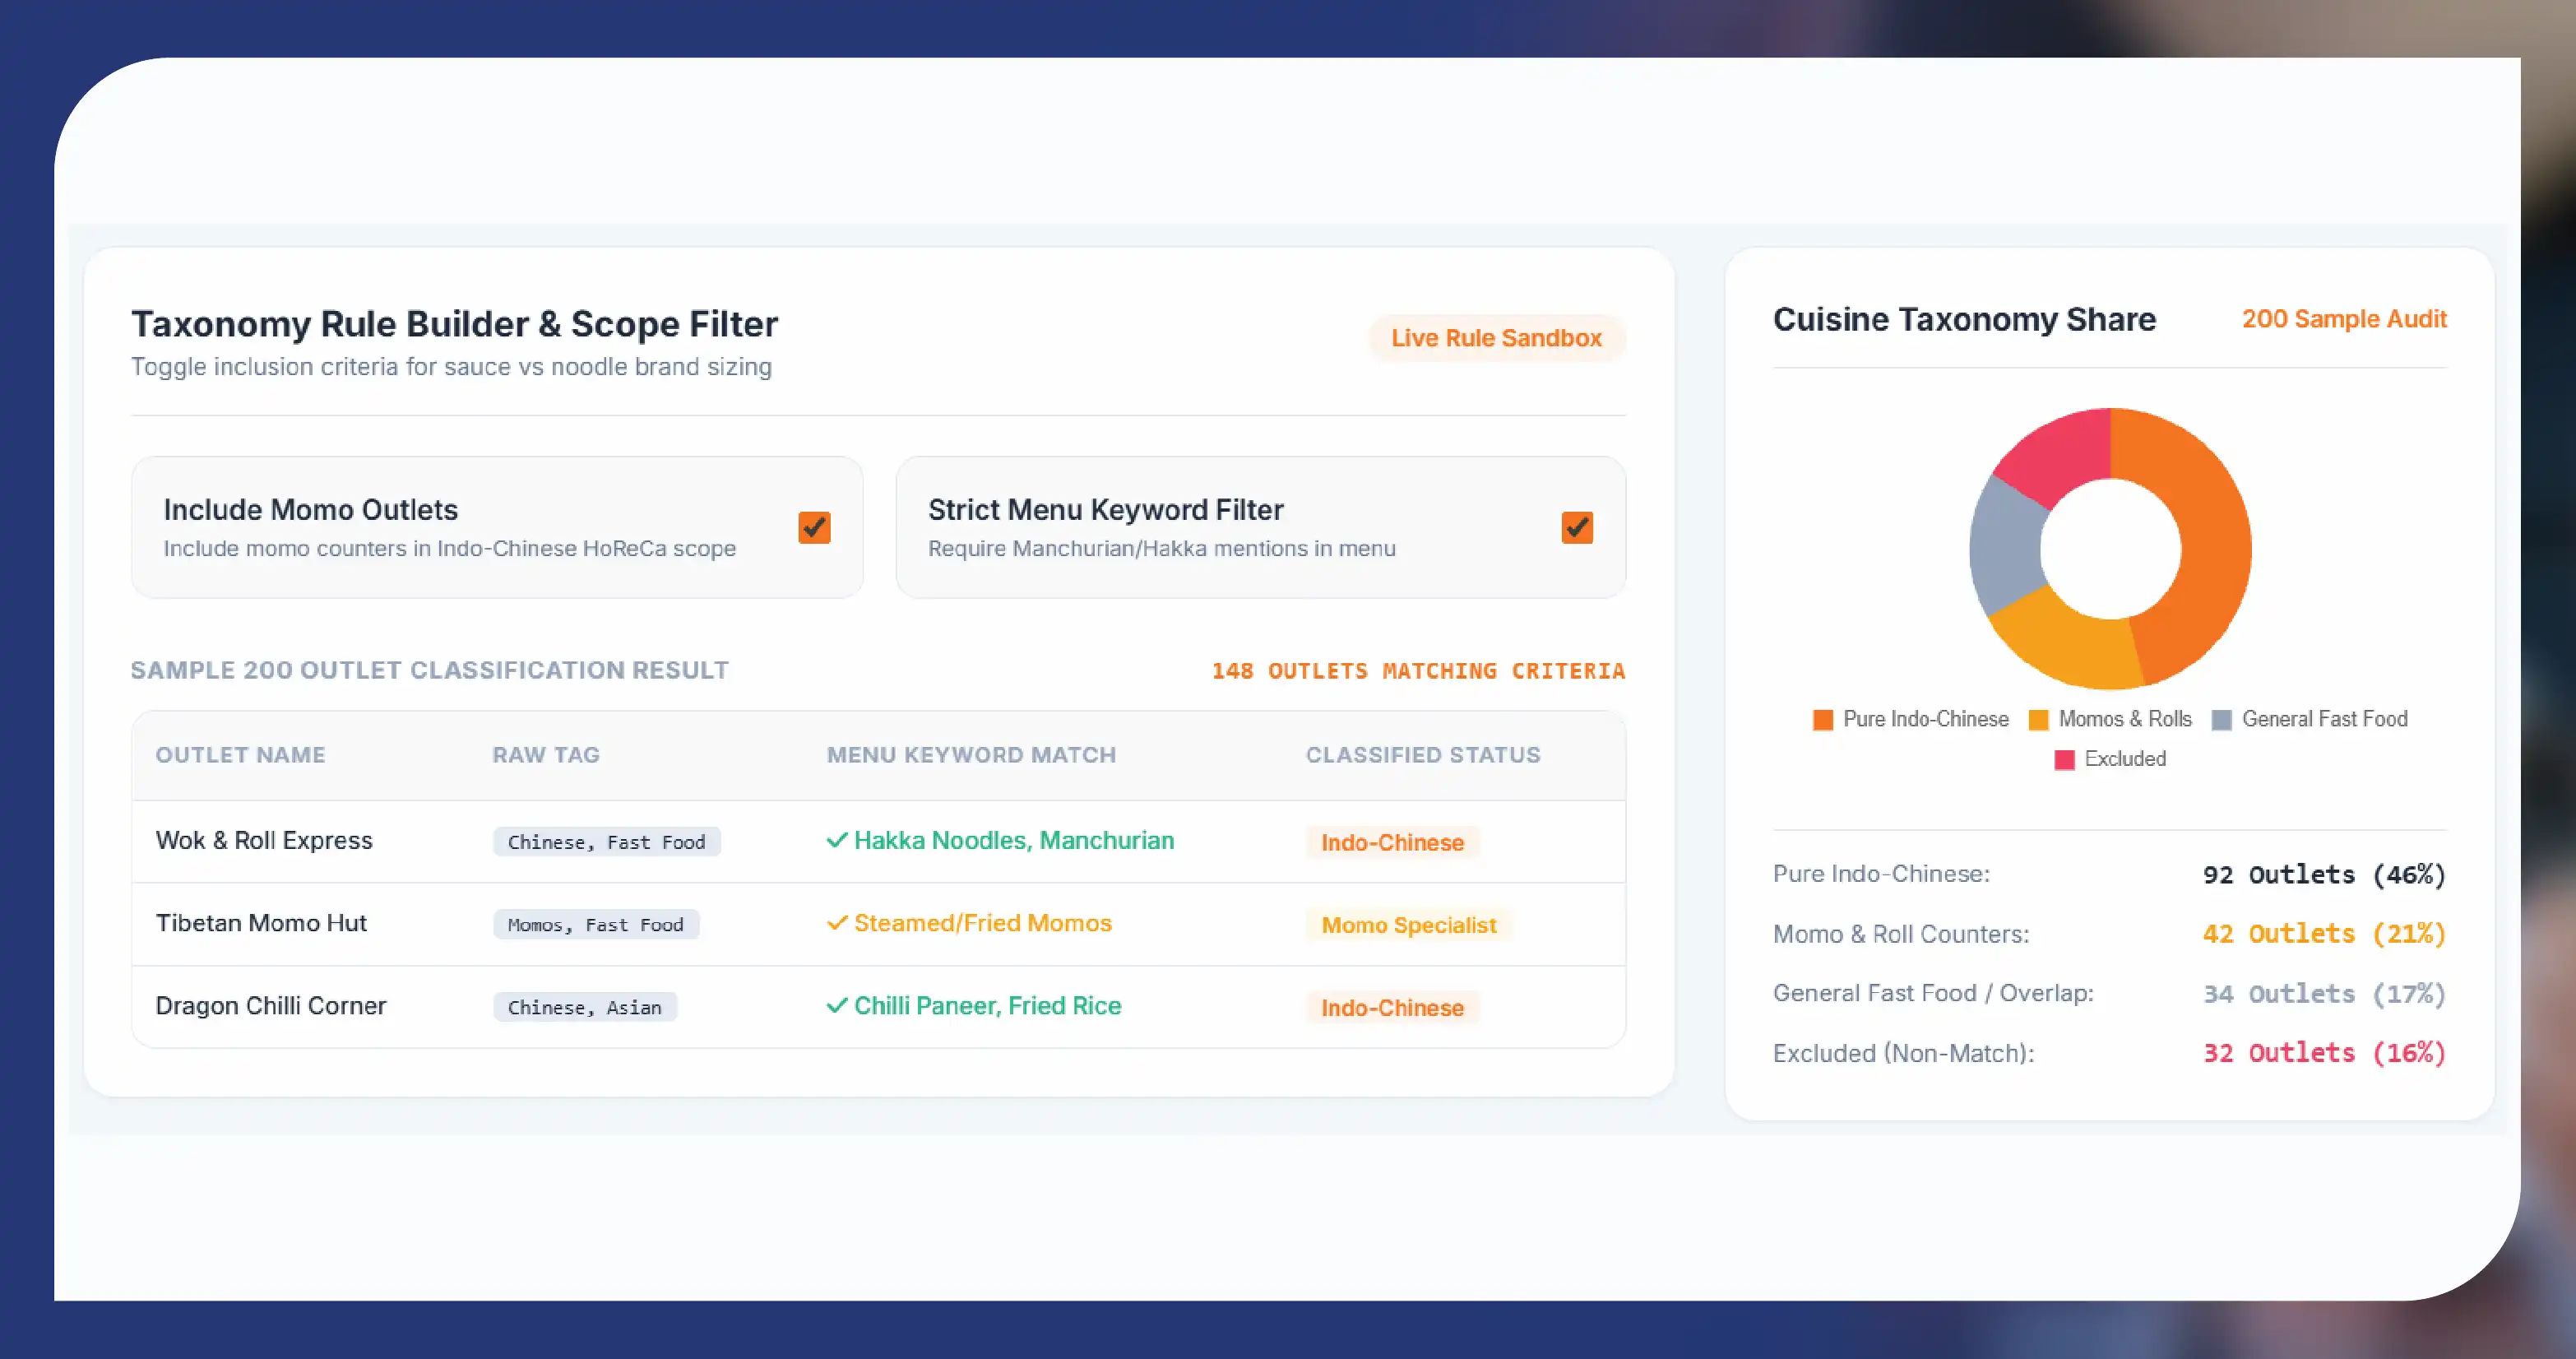Click the 'Chinese, Fast Food' raw tag

click(606, 842)
